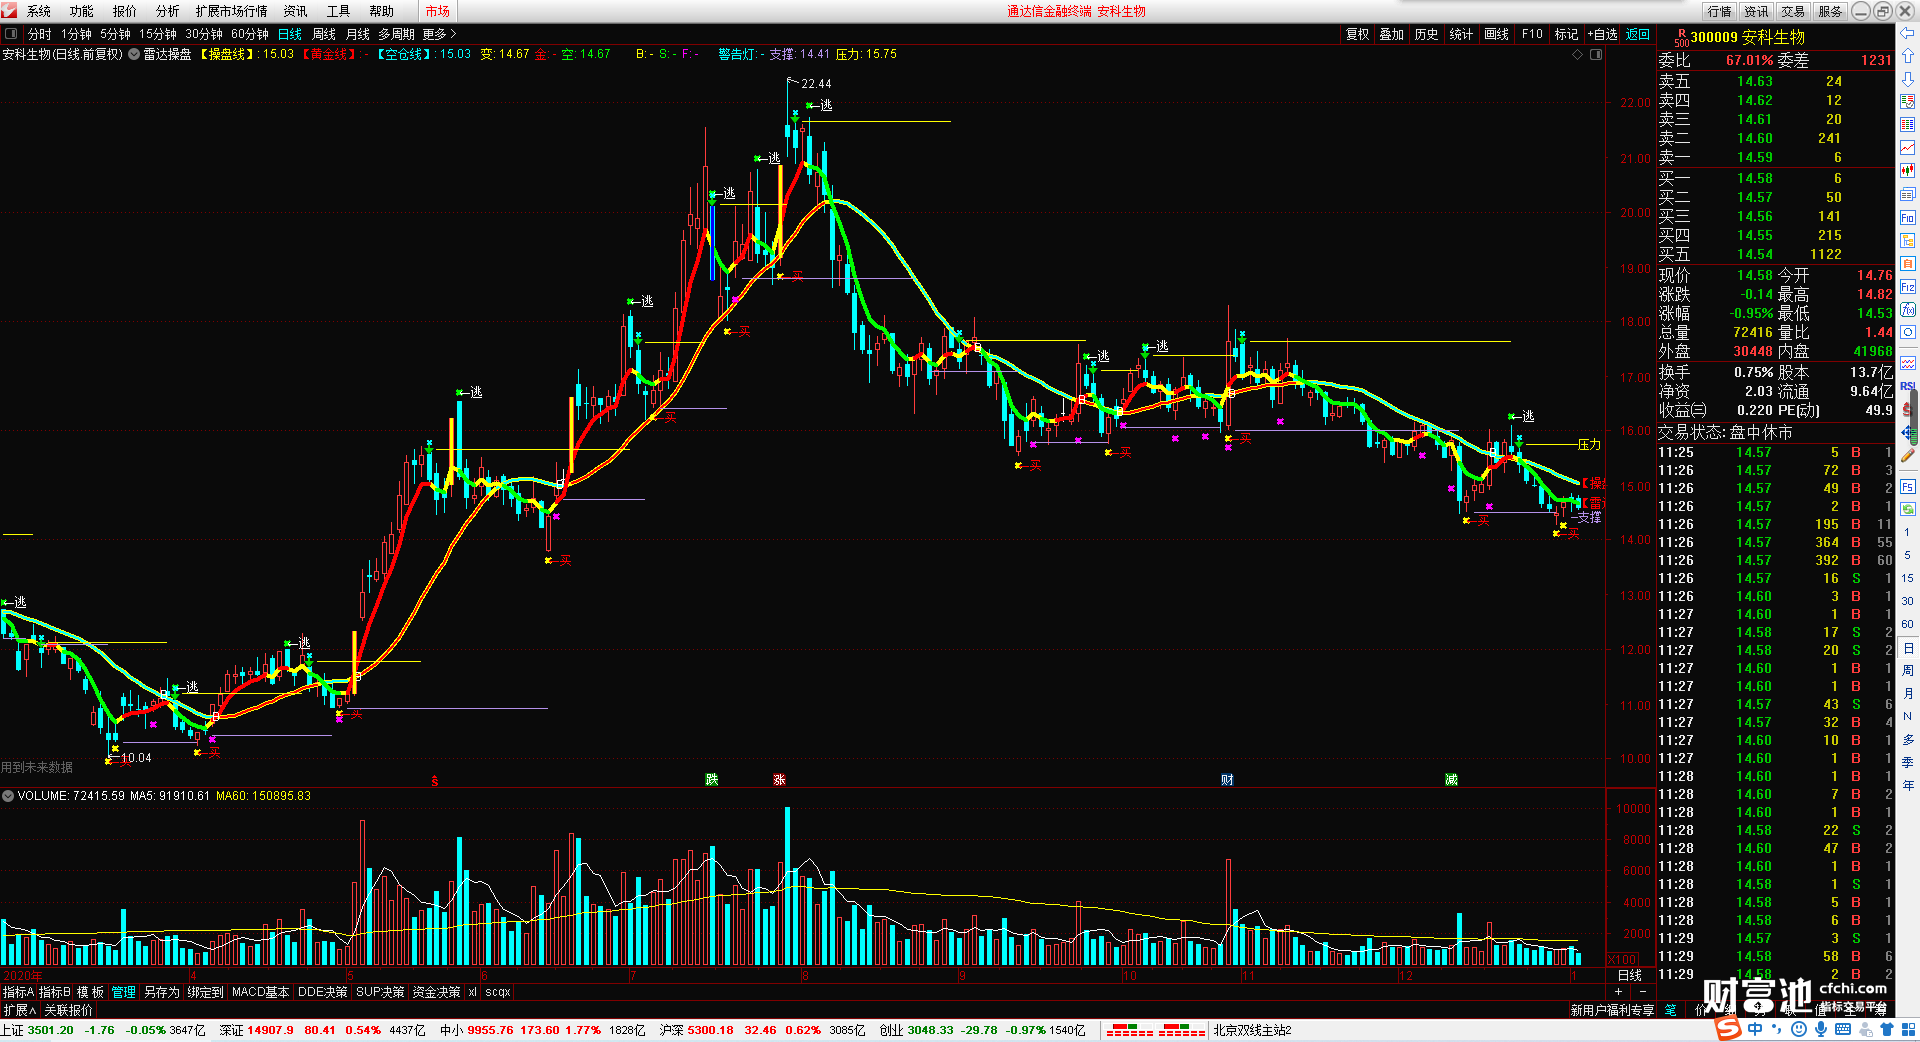
Task: Open the 分析 menu
Action: tap(167, 11)
